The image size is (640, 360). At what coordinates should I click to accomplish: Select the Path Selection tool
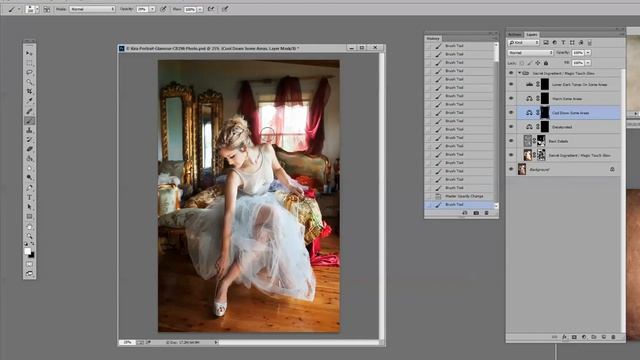(29, 207)
